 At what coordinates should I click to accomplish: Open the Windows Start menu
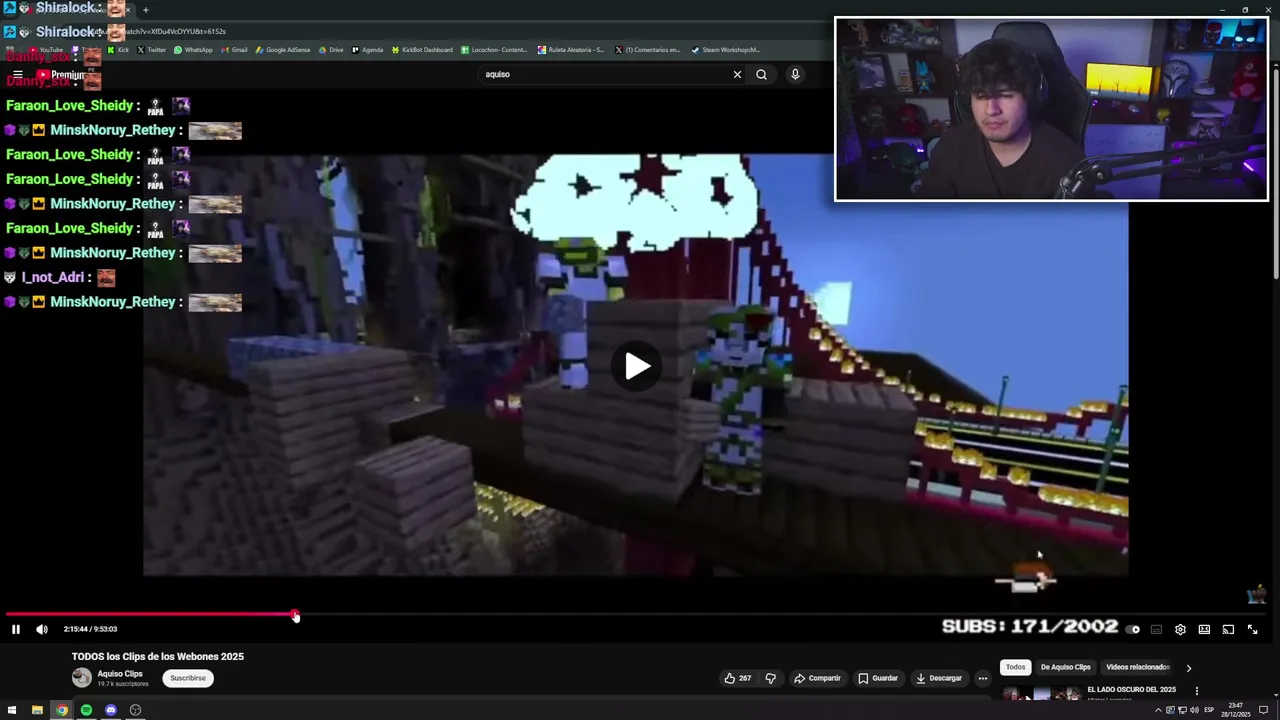point(12,710)
